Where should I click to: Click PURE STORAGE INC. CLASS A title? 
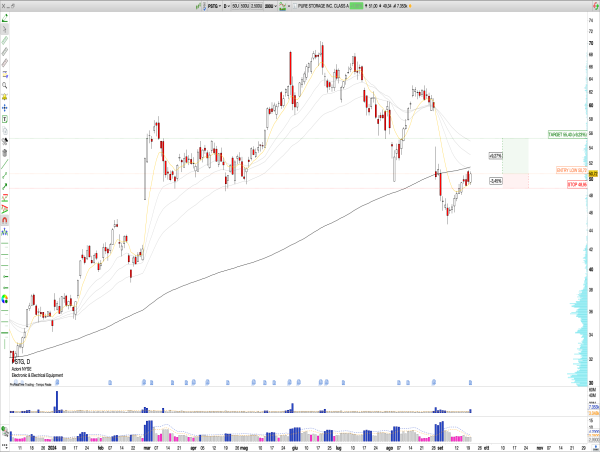click(323, 6)
